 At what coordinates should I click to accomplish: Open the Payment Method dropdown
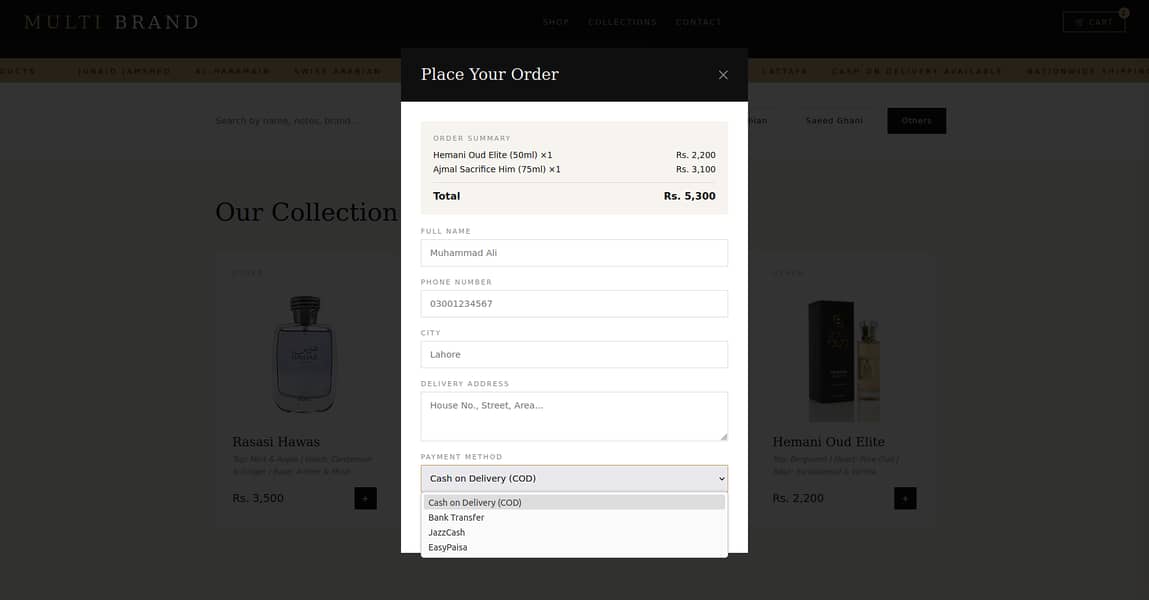pyautogui.click(x=574, y=478)
